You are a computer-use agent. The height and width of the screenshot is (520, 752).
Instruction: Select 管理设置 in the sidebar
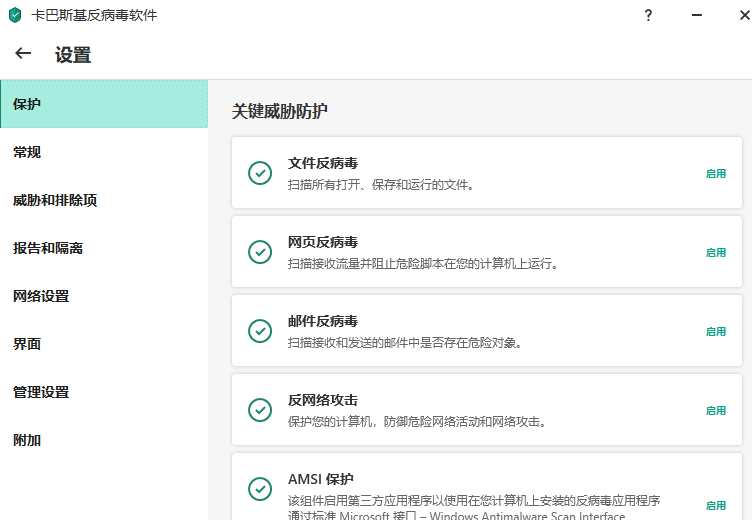(104, 392)
